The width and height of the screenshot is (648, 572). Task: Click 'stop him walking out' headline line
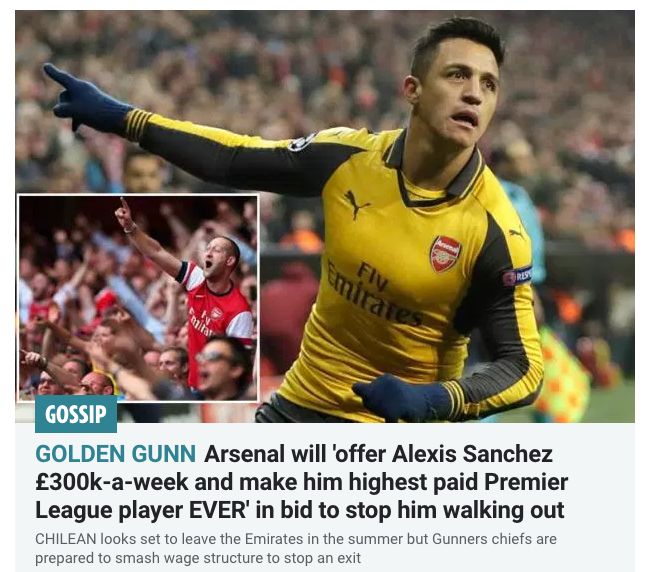(455, 510)
